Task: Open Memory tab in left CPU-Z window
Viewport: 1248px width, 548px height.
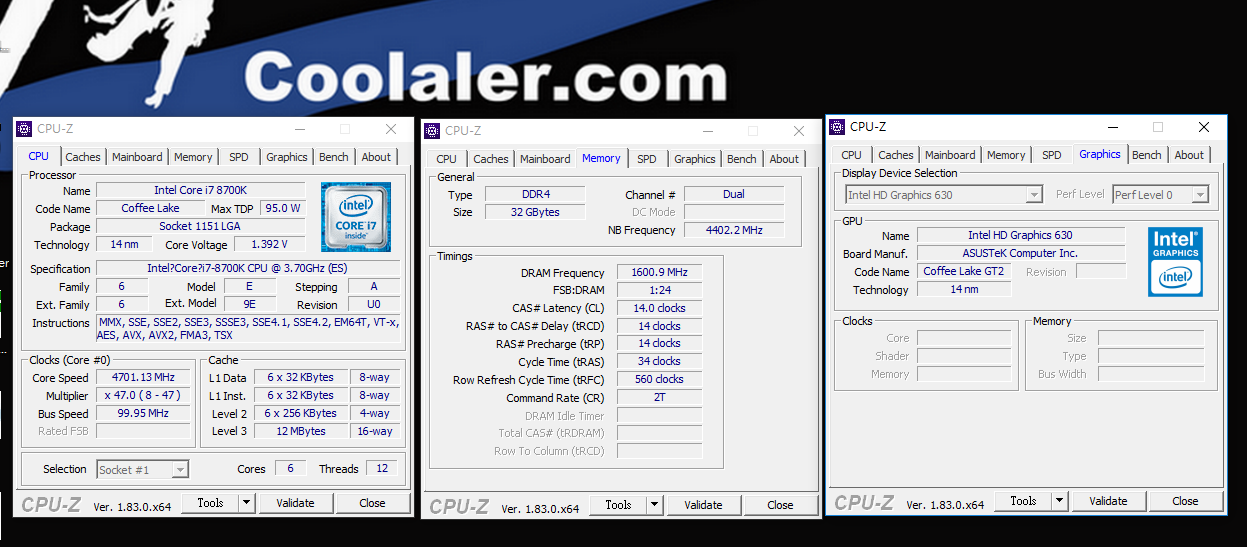Action: pos(193,157)
